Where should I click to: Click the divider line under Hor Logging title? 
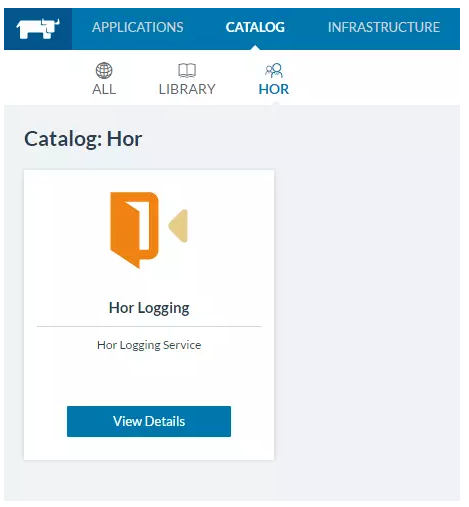(149, 327)
